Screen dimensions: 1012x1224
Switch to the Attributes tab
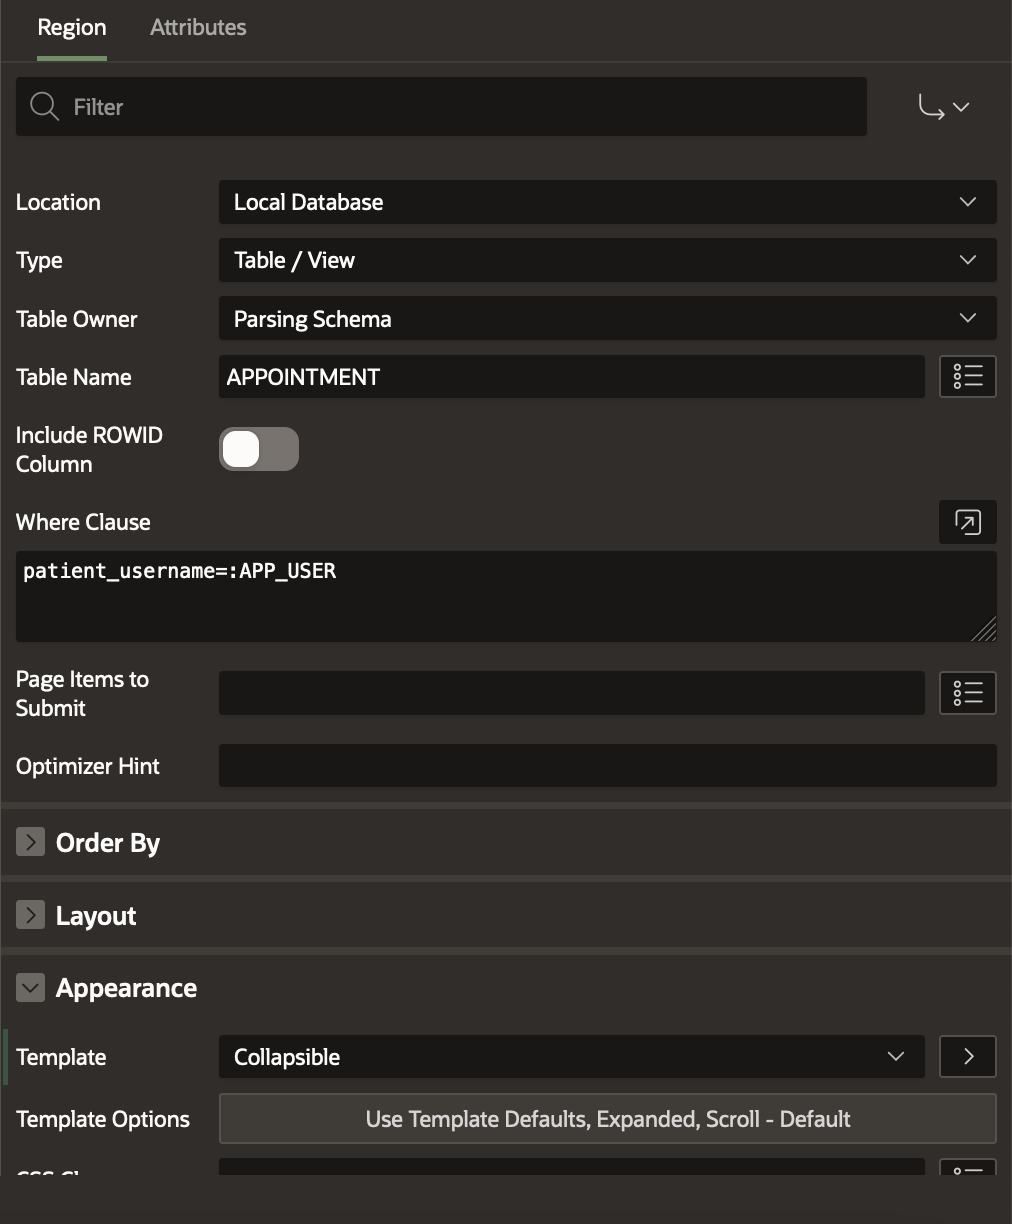[198, 28]
